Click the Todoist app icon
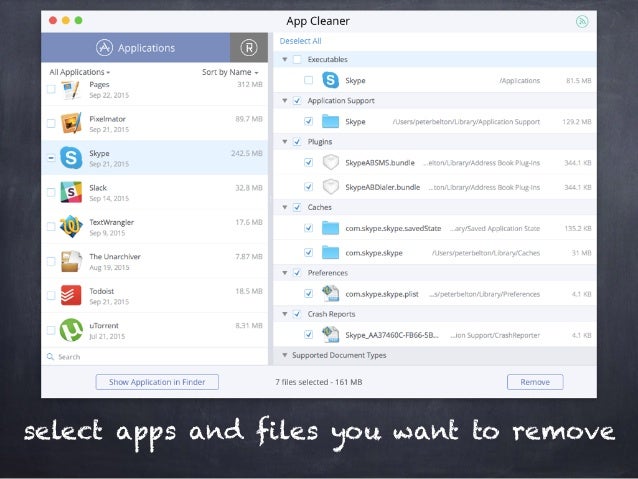Screen dimensions: 638x479 pos(71,295)
